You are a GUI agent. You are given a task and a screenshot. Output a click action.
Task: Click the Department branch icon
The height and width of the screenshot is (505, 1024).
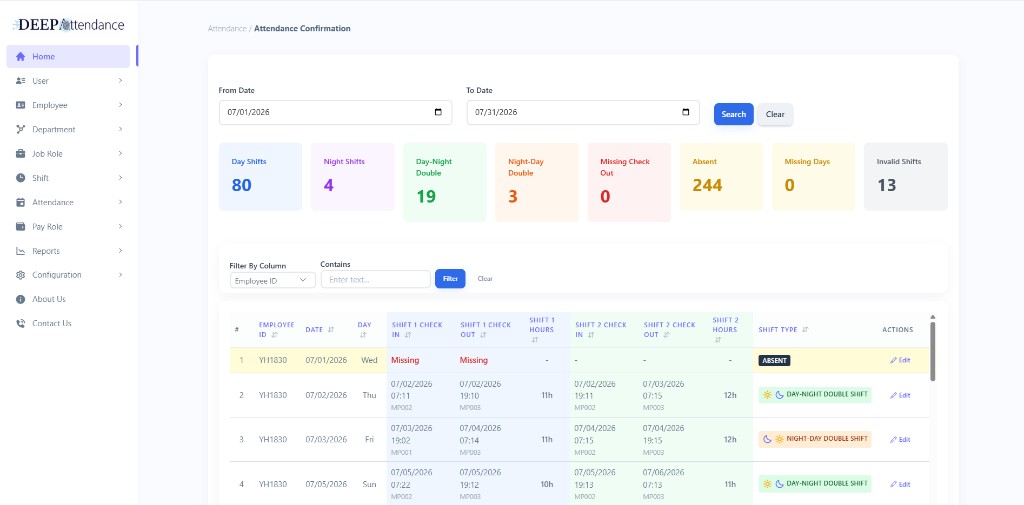[x=20, y=129]
